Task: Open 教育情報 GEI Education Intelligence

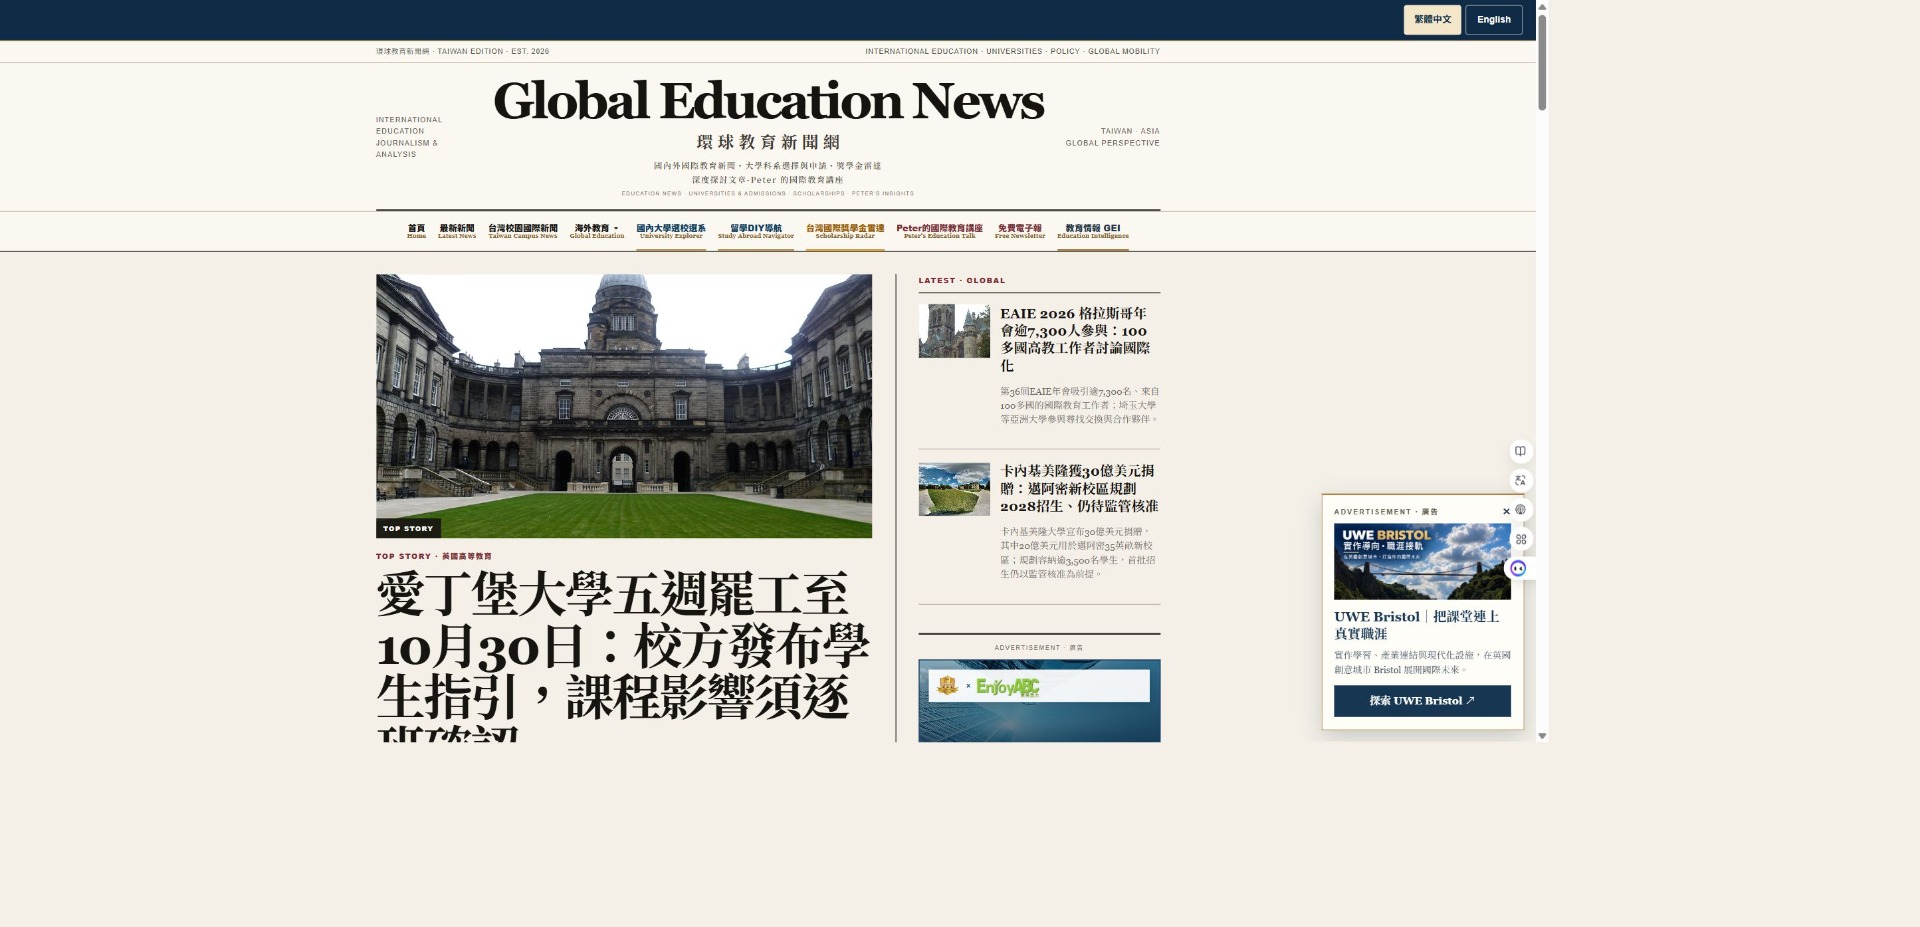Action: (1093, 231)
